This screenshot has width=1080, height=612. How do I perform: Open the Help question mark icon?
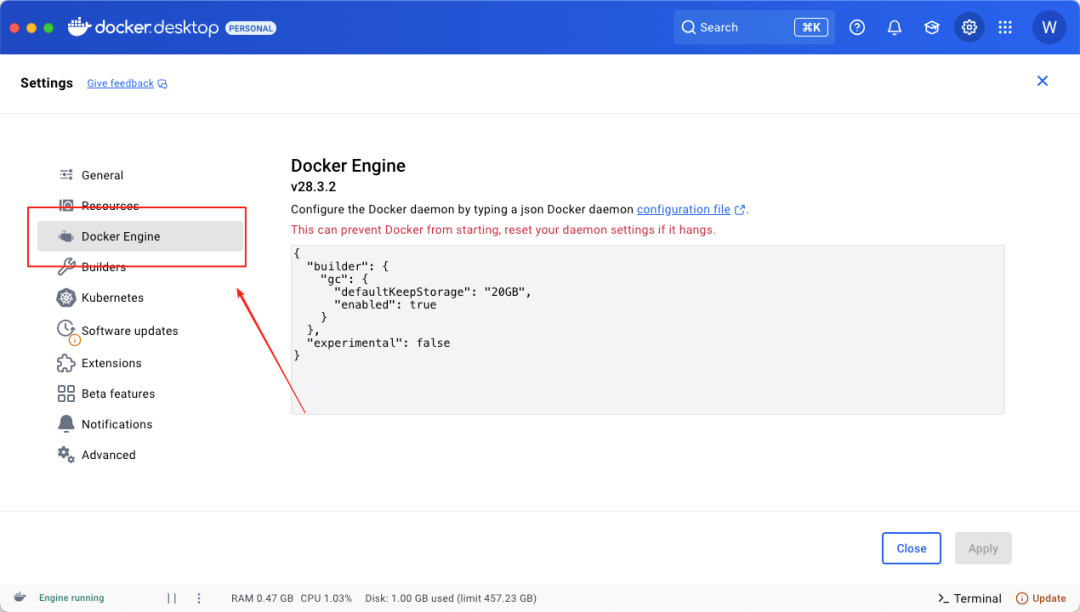point(857,28)
